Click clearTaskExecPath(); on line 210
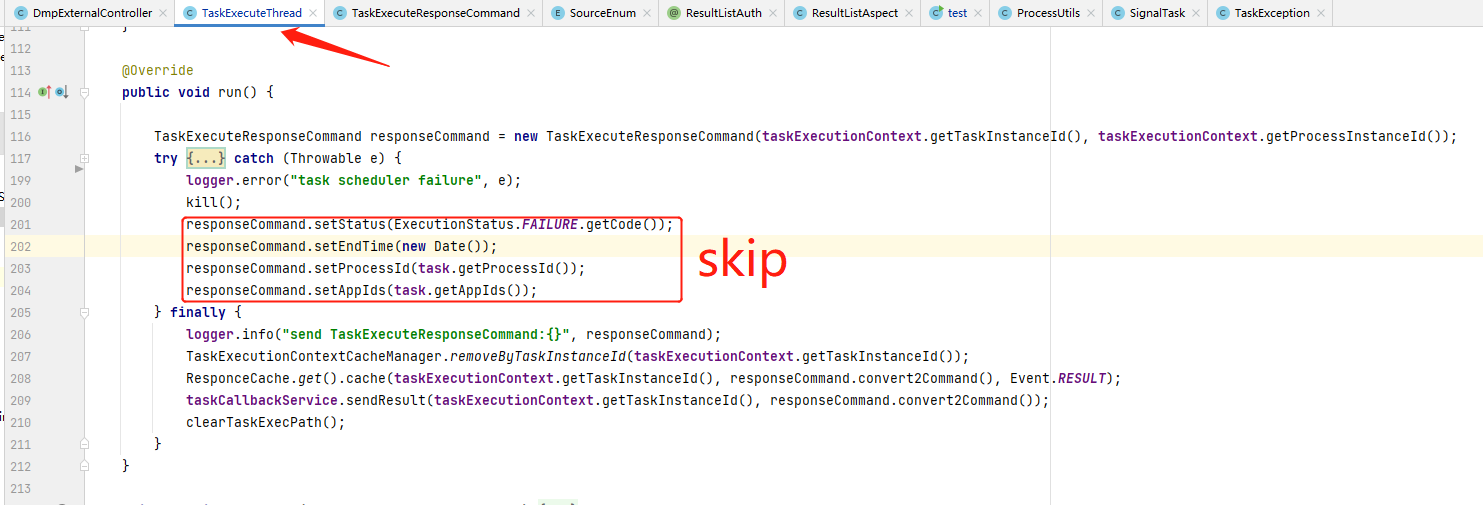This screenshot has height=505, width=1483. point(266,422)
